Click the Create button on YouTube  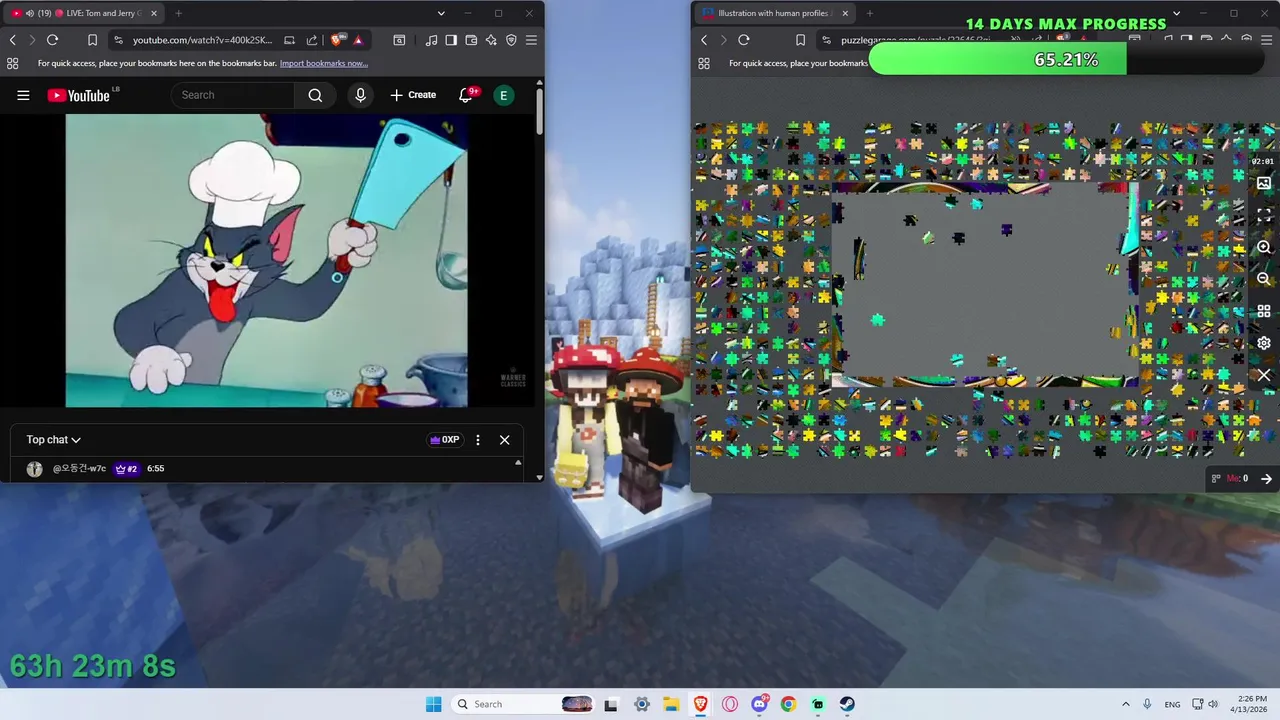413,95
